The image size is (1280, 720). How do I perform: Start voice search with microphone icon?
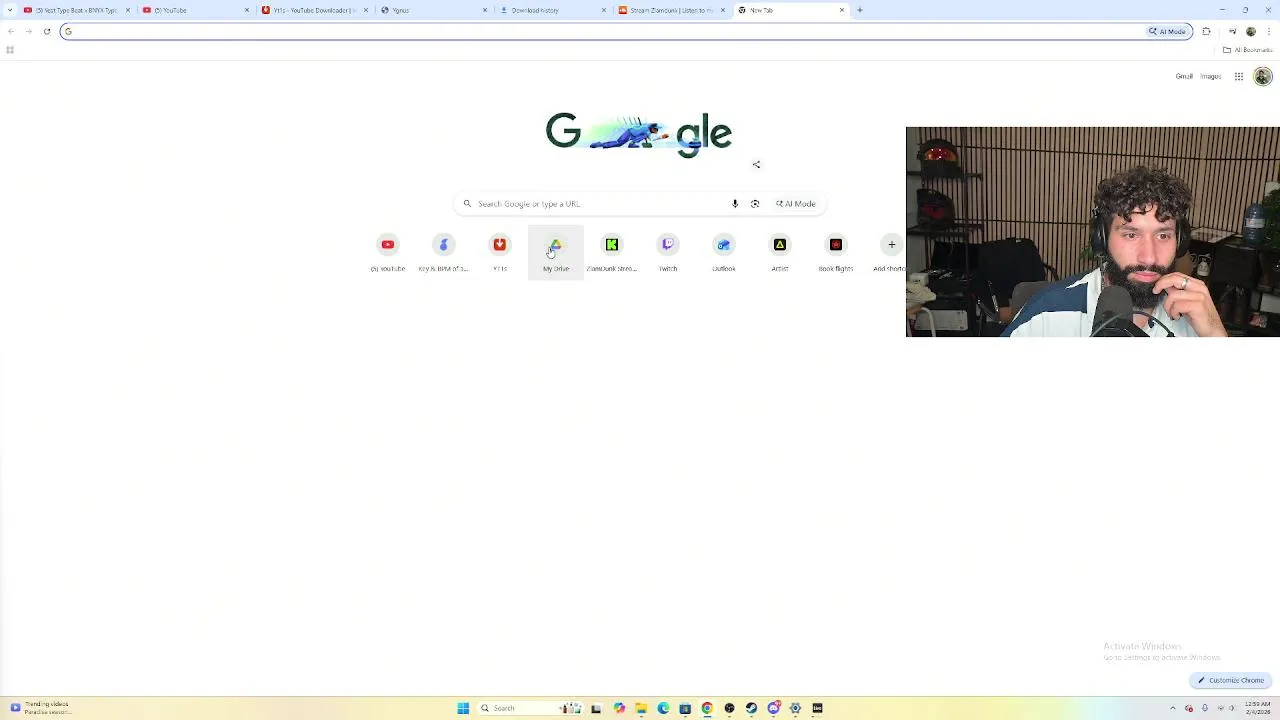click(x=735, y=204)
